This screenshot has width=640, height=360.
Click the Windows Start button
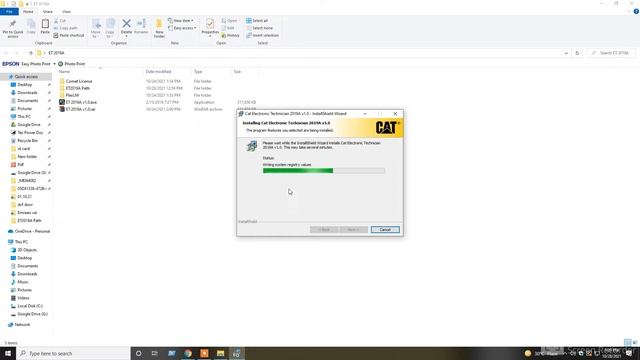tap(8, 353)
